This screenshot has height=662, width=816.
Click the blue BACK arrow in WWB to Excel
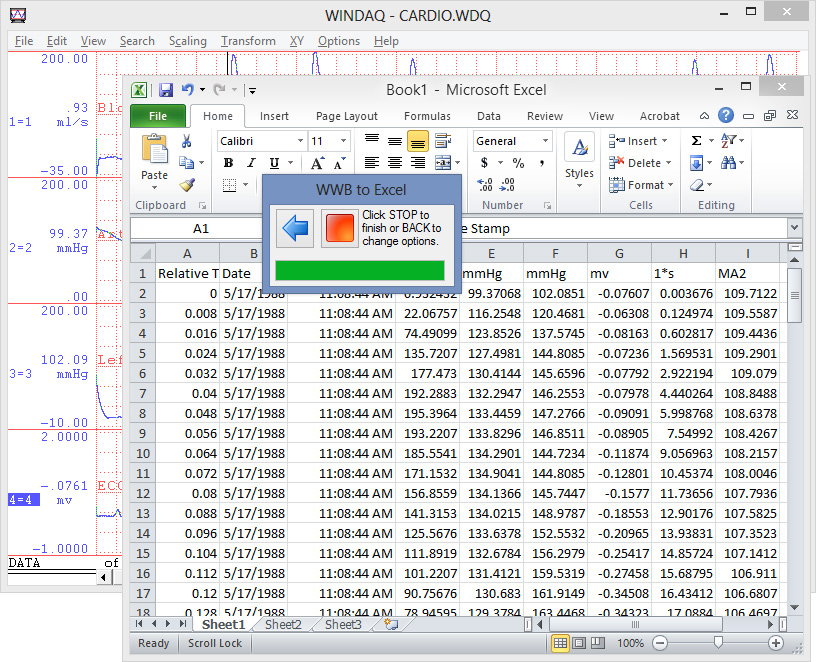(295, 228)
